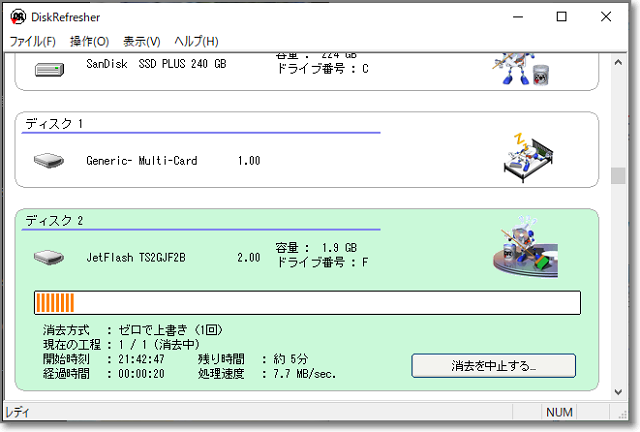640x432 pixels.
Task: Click the DiskRefresher app icon in title bar
Action: [x=18, y=17]
